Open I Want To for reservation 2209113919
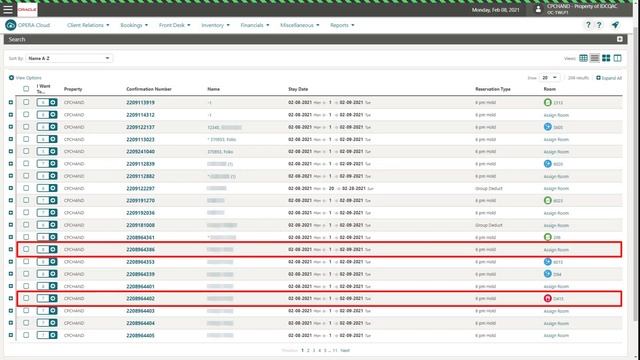 pyautogui.click(x=47, y=102)
